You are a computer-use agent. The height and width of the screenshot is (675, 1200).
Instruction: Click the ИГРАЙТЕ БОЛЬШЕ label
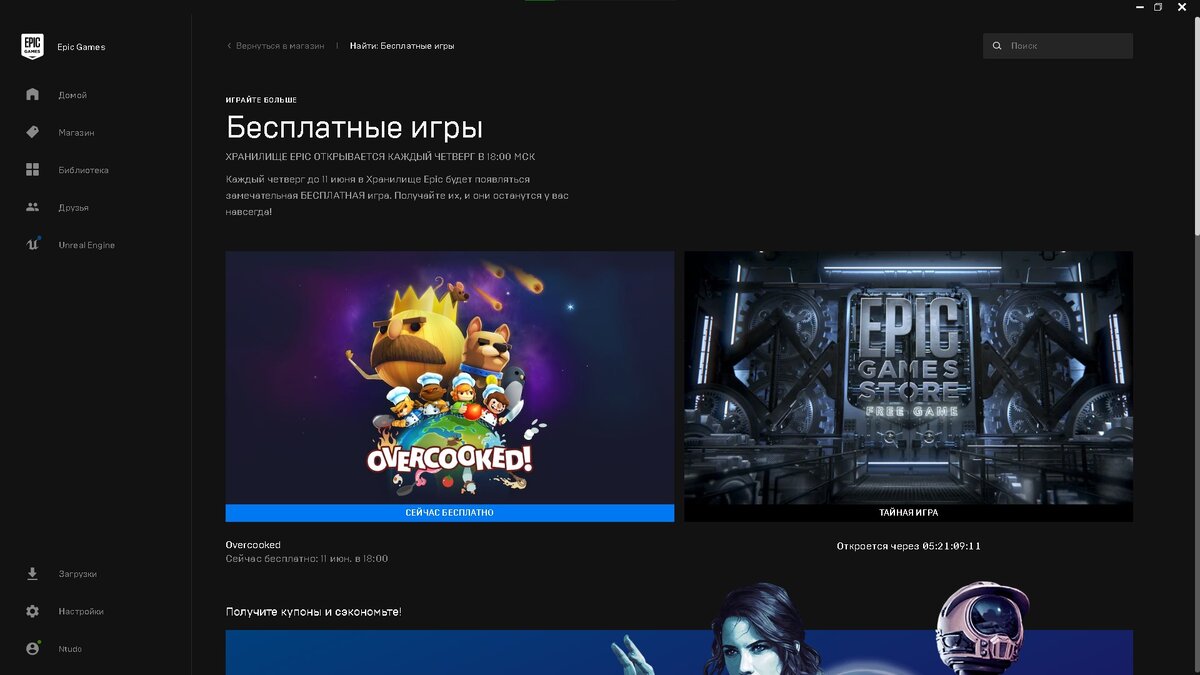point(261,100)
